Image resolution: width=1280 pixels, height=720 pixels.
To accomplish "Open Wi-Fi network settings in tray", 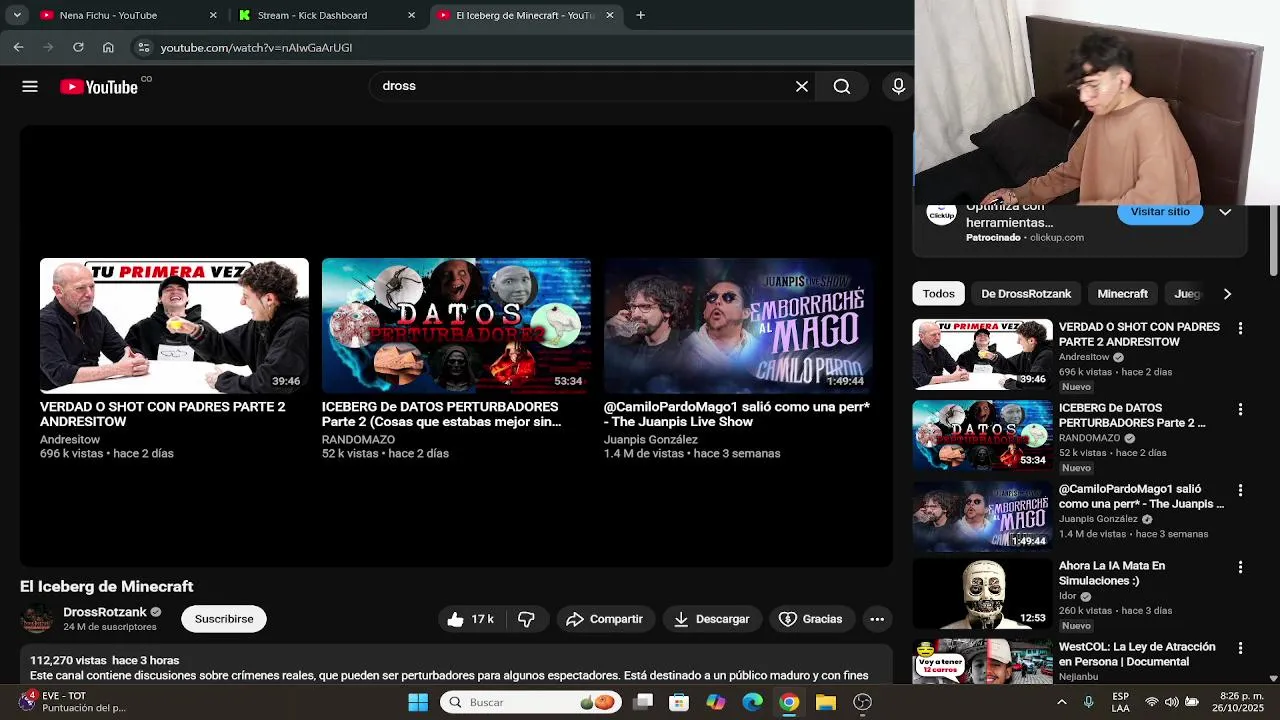I will click(1152, 702).
